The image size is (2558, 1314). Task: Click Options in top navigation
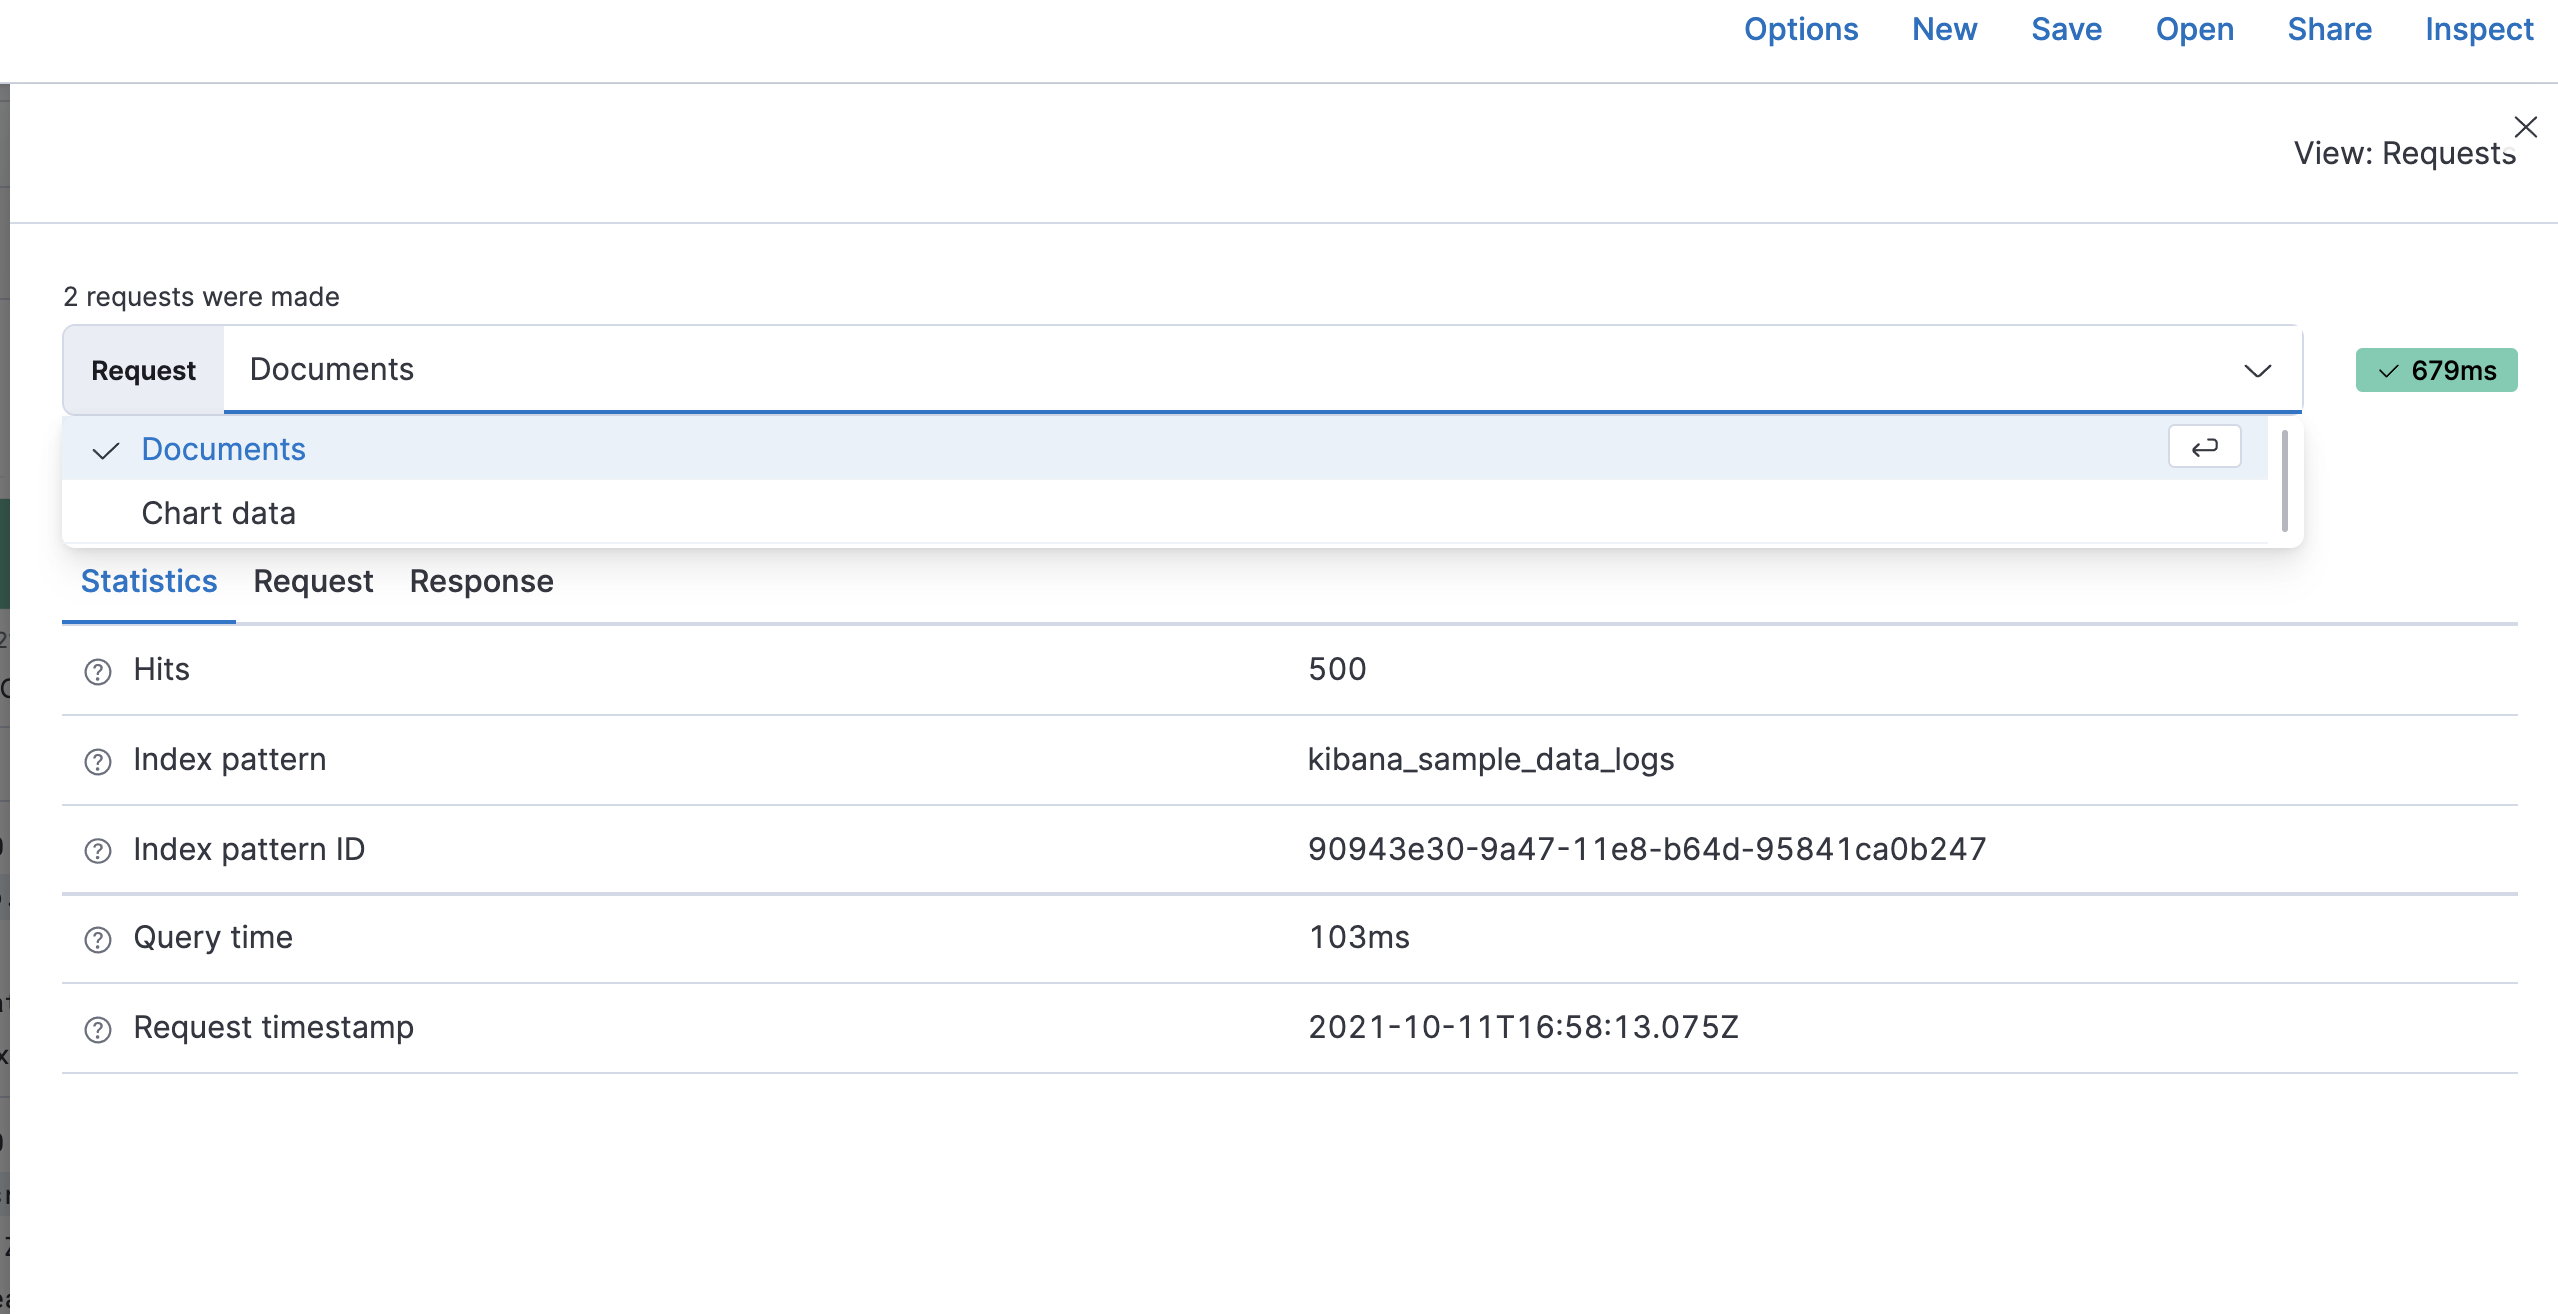[x=1801, y=29]
